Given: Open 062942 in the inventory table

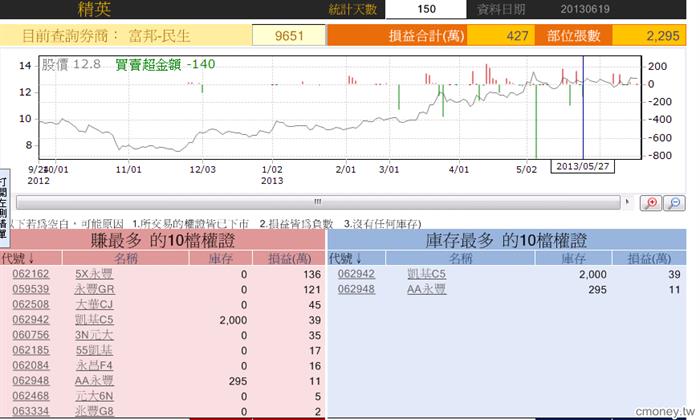Looking at the screenshot, I should point(356,274).
